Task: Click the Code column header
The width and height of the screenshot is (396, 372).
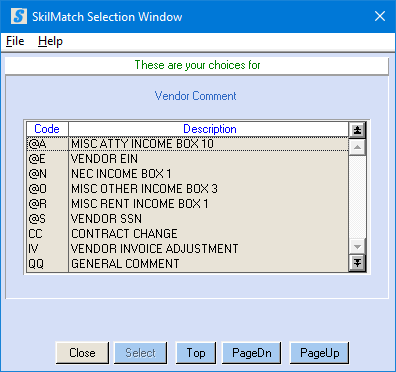Action: [x=47, y=129]
